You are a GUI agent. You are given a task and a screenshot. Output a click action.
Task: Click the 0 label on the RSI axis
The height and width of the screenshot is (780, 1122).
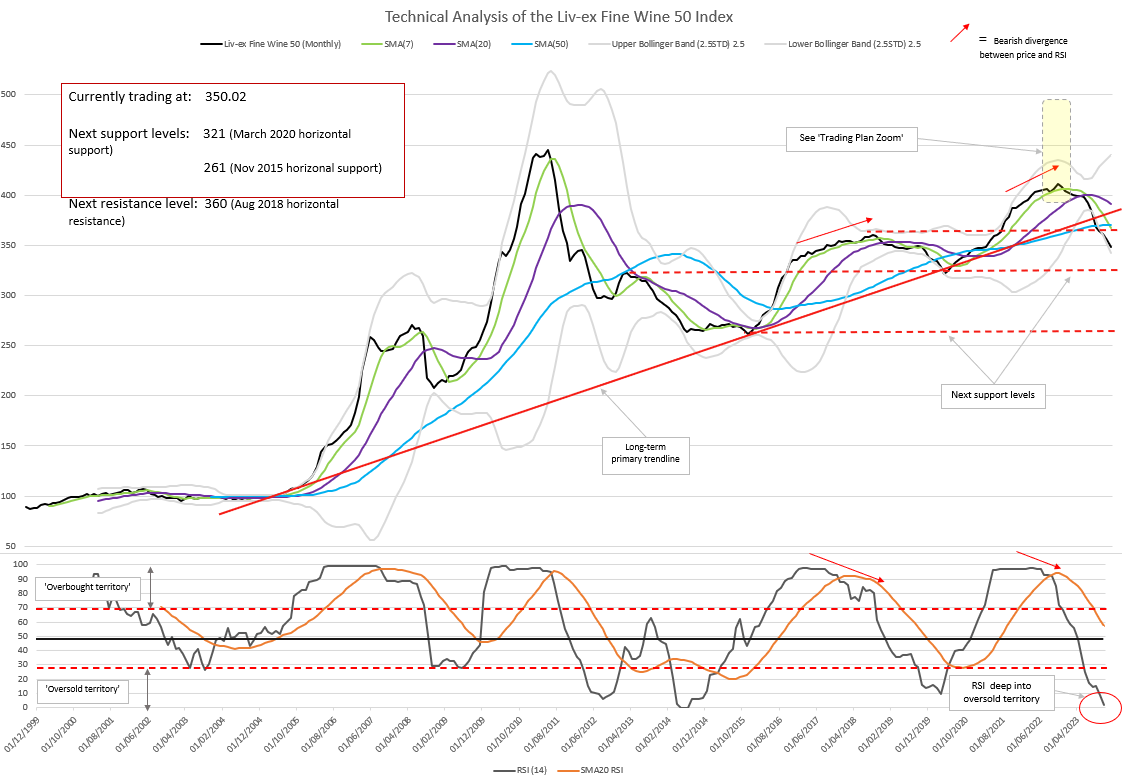(x=25, y=708)
